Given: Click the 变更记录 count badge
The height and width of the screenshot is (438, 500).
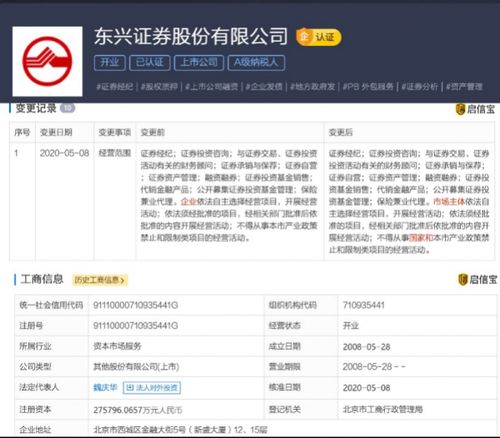Looking at the screenshot, I should click(x=67, y=108).
